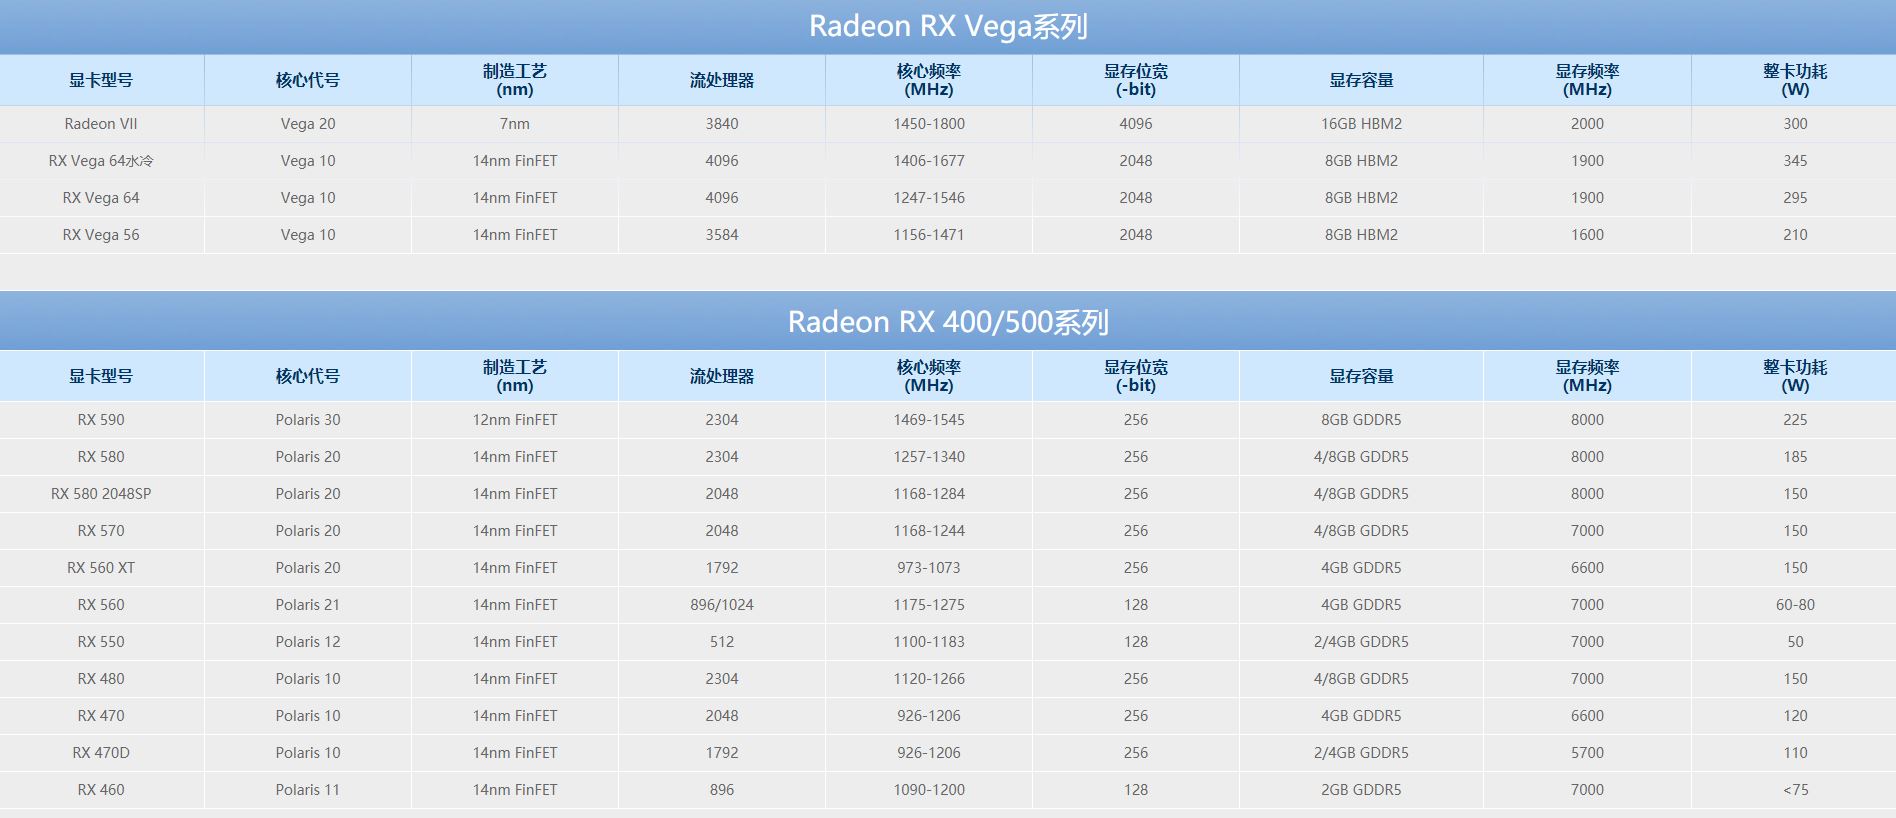Select the RX 580 2048SP model name
The image size is (1896, 818).
[x=101, y=494]
